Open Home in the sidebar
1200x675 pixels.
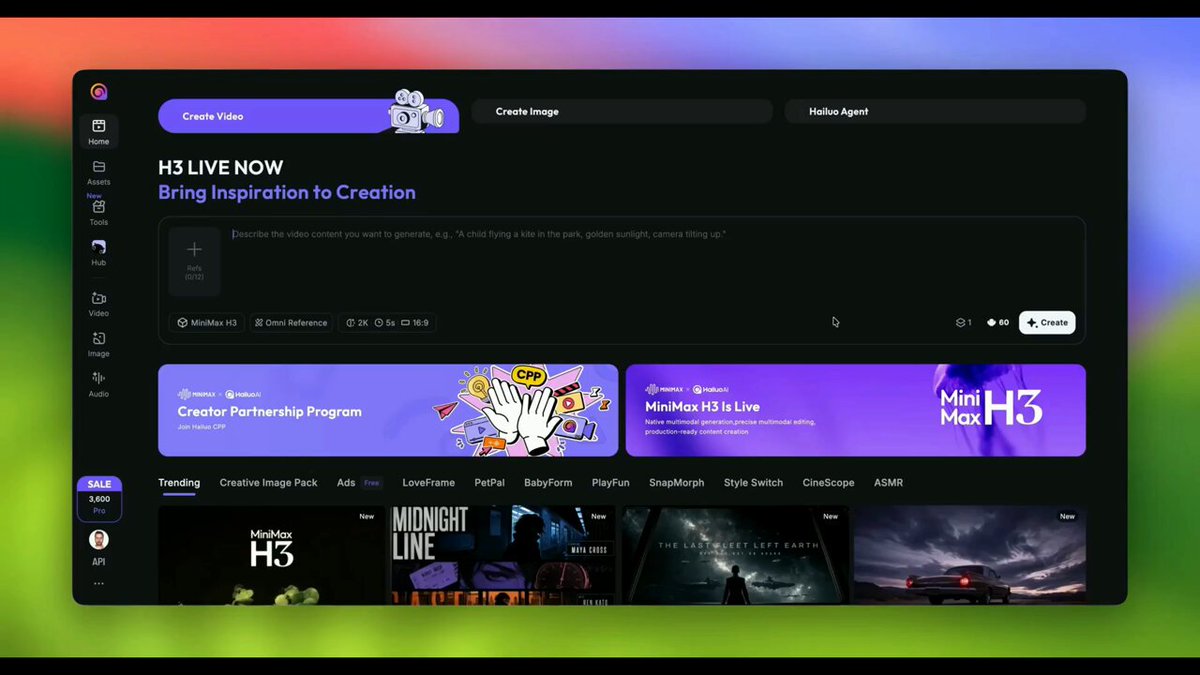pos(98,131)
